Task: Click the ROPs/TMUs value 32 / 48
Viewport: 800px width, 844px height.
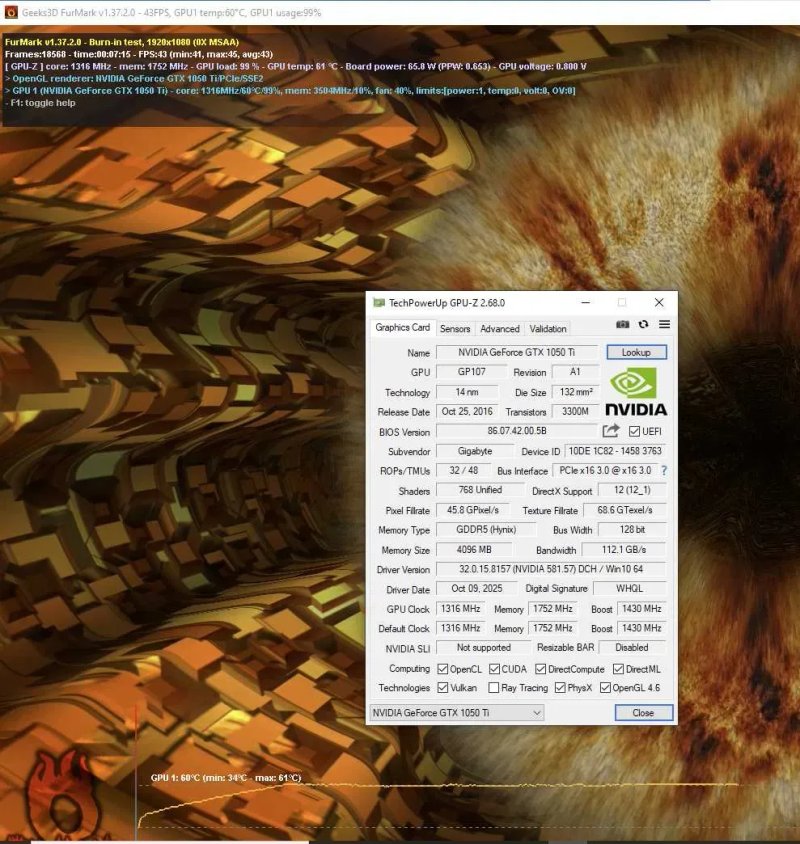Action: (x=463, y=470)
